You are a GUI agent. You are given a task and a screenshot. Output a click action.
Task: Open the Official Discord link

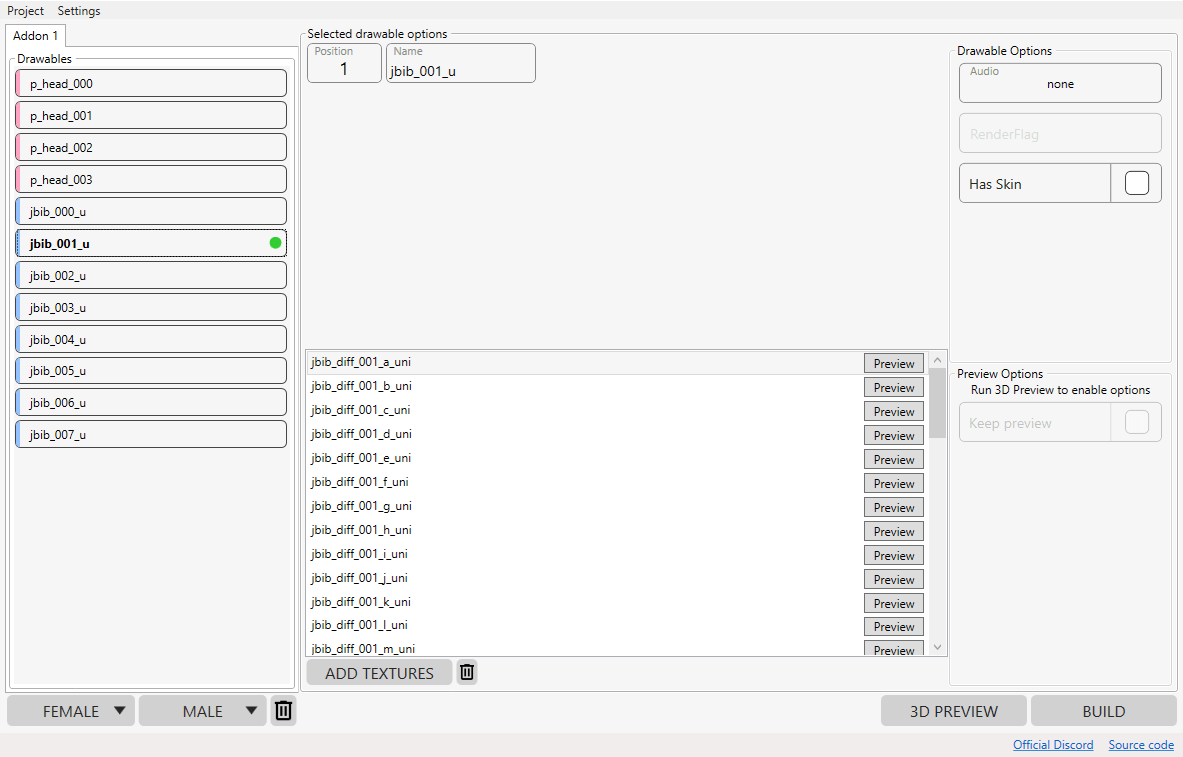pyautogui.click(x=1052, y=745)
